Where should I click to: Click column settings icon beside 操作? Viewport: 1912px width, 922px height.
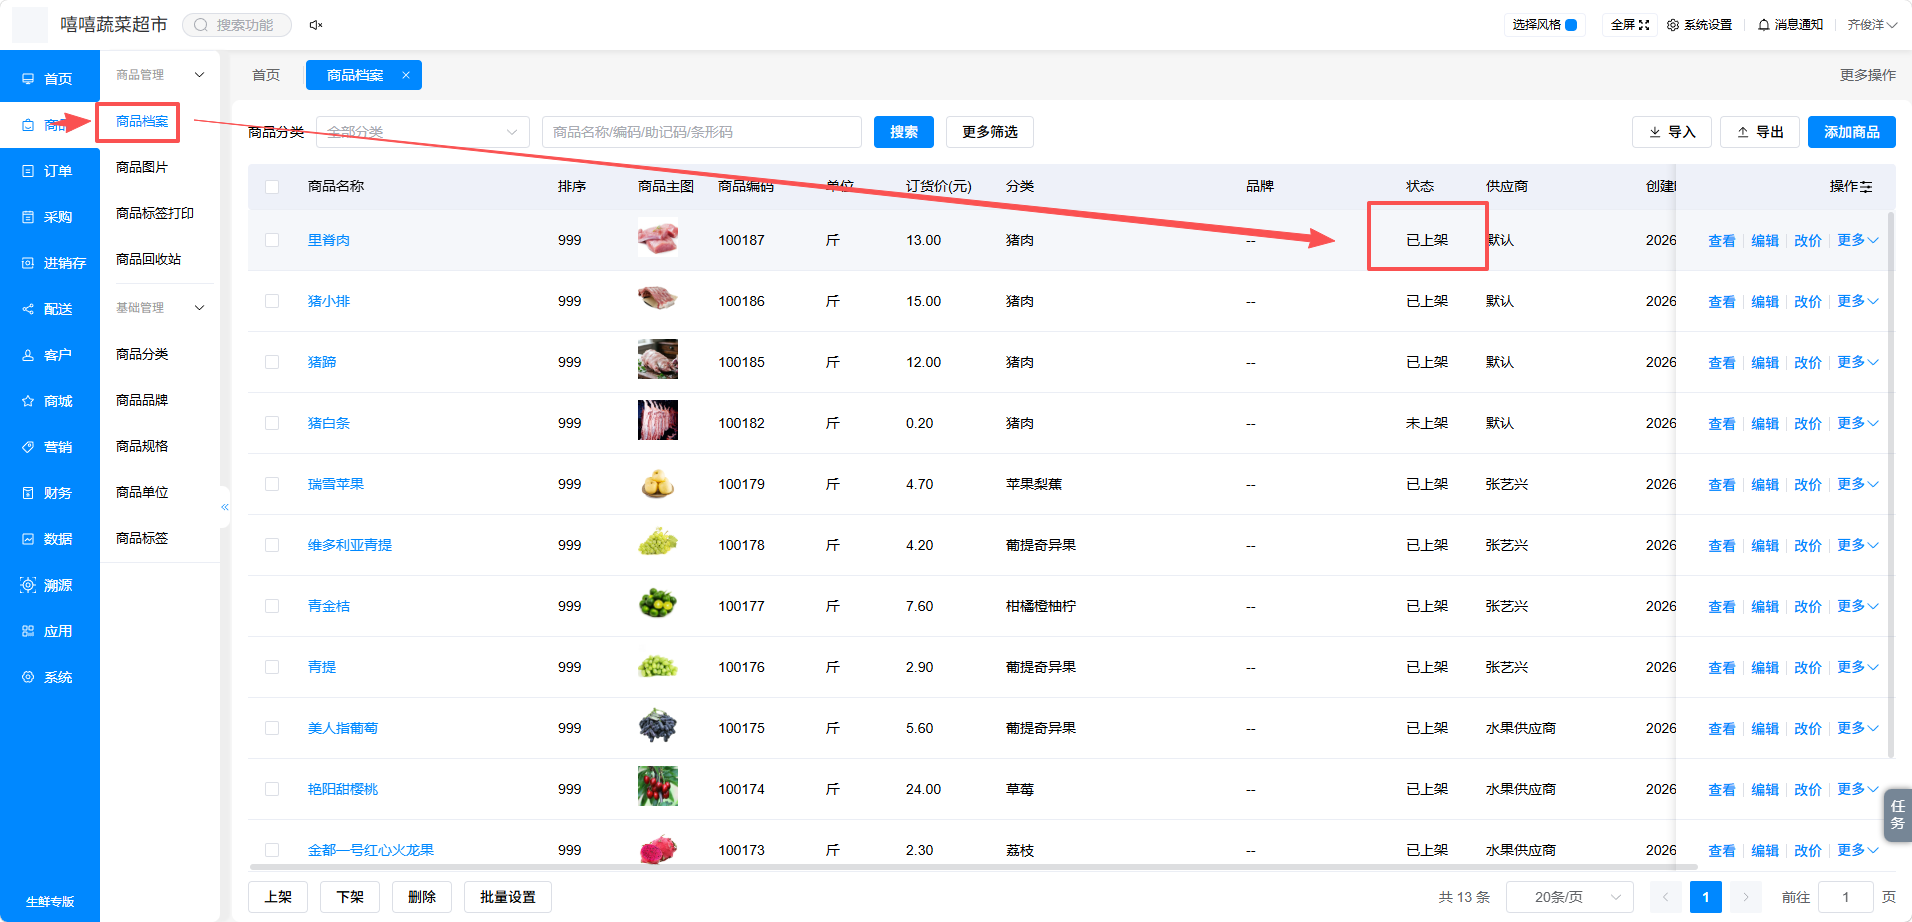point(1866,187)
